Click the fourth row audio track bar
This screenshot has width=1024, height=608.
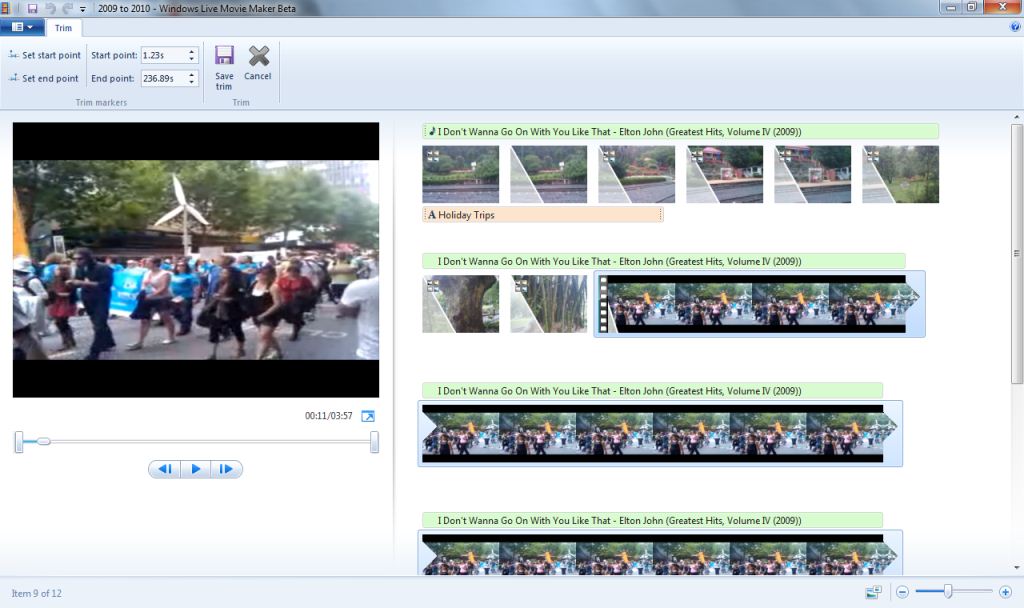[x=652, y=520]
